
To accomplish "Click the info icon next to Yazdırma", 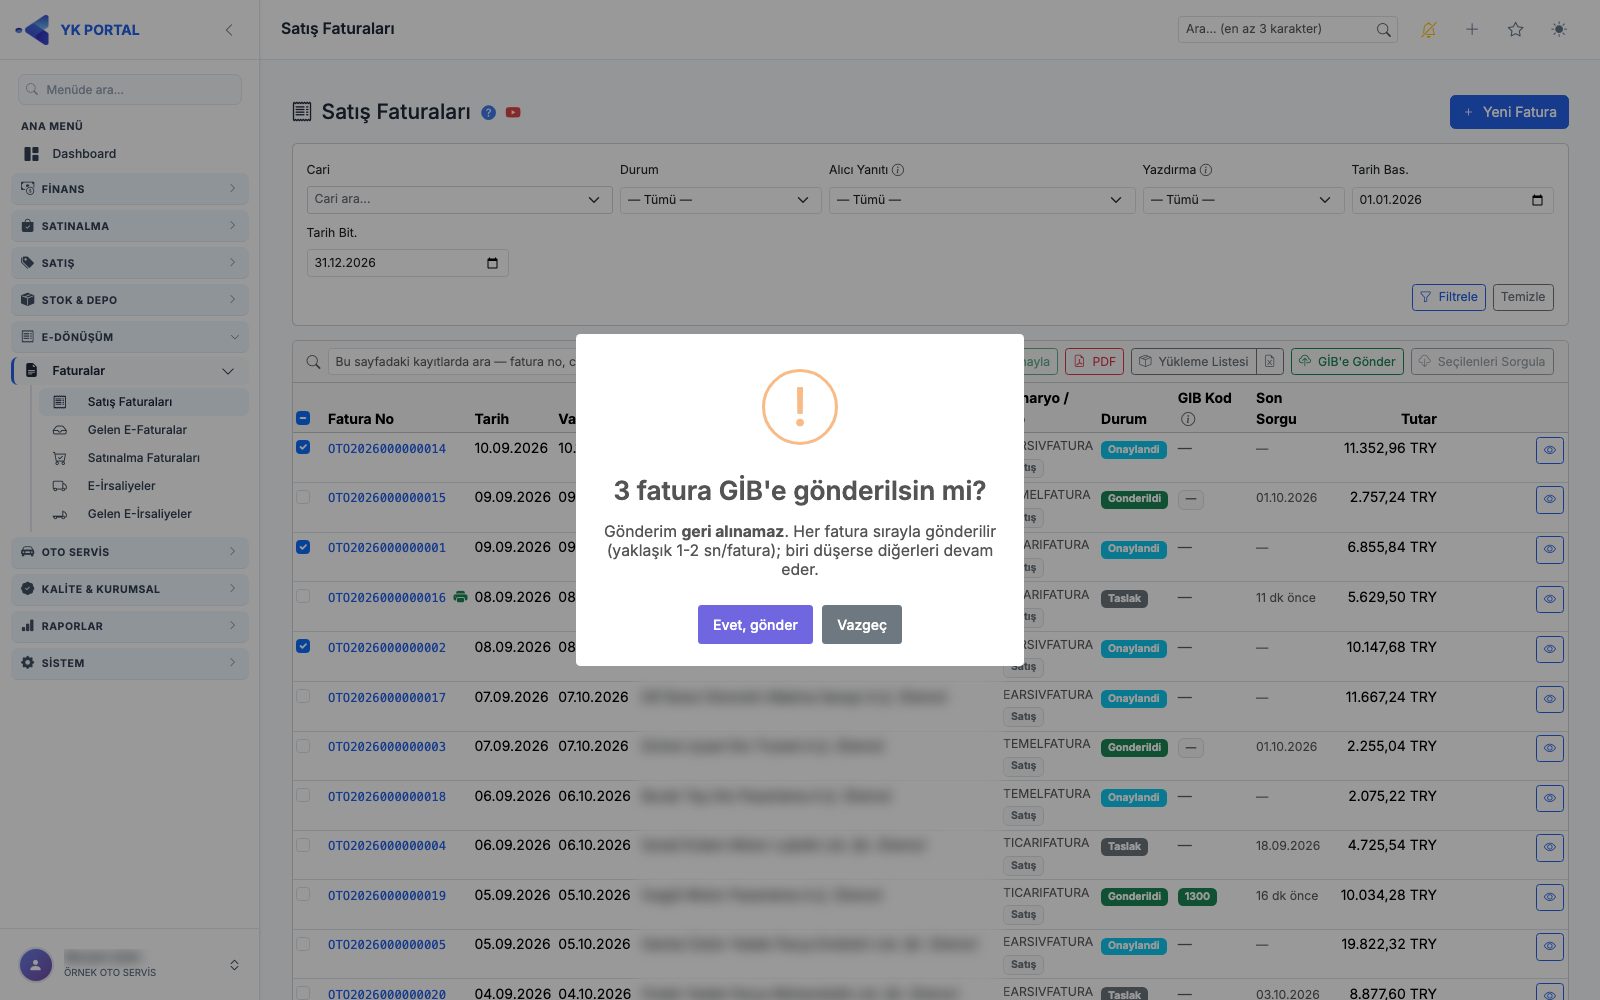I will click(1206, 170).
